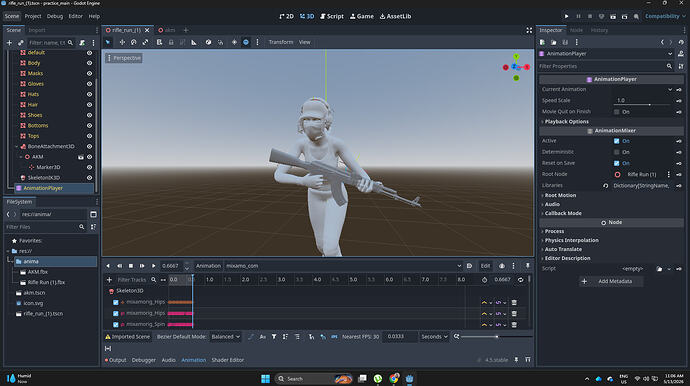The width and height of the screenshot is (690, 386).
Task: Toggle Movie Quit on Finish checkbox
Action: pyautogui.click(x=617, y=112)
